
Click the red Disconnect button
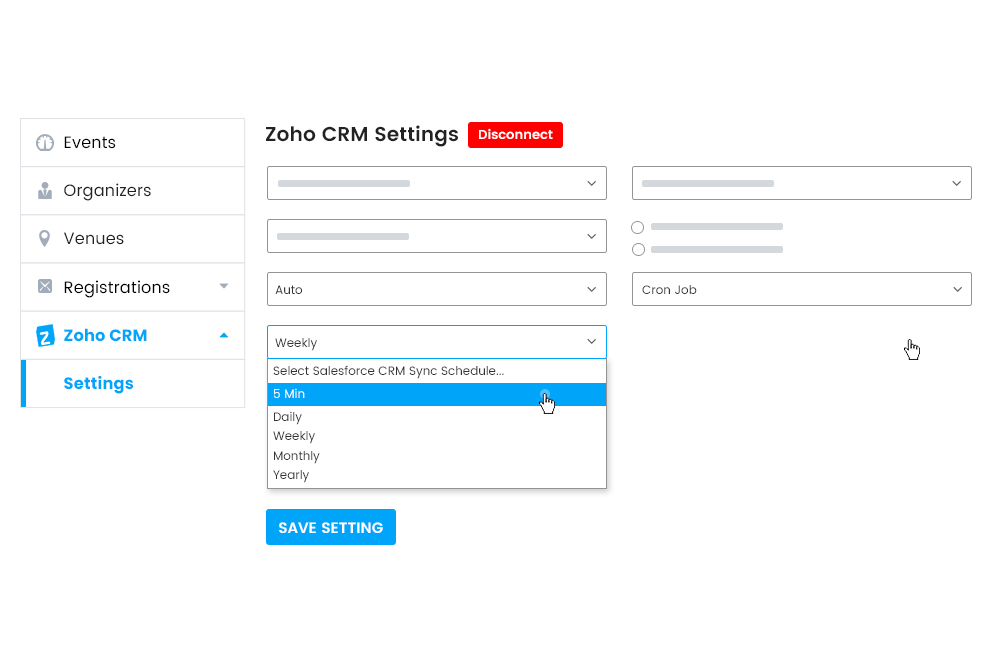pyautogui.click(x=515, y=134)
